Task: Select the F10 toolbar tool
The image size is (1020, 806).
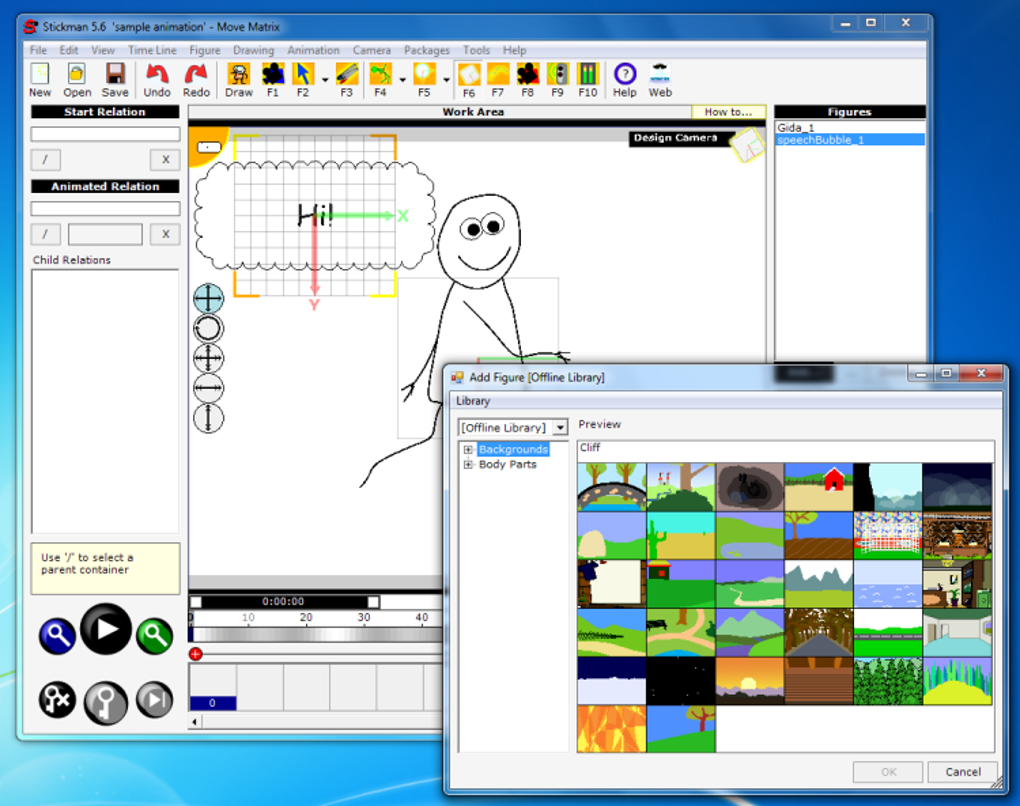Action: (x=587, y=80)
